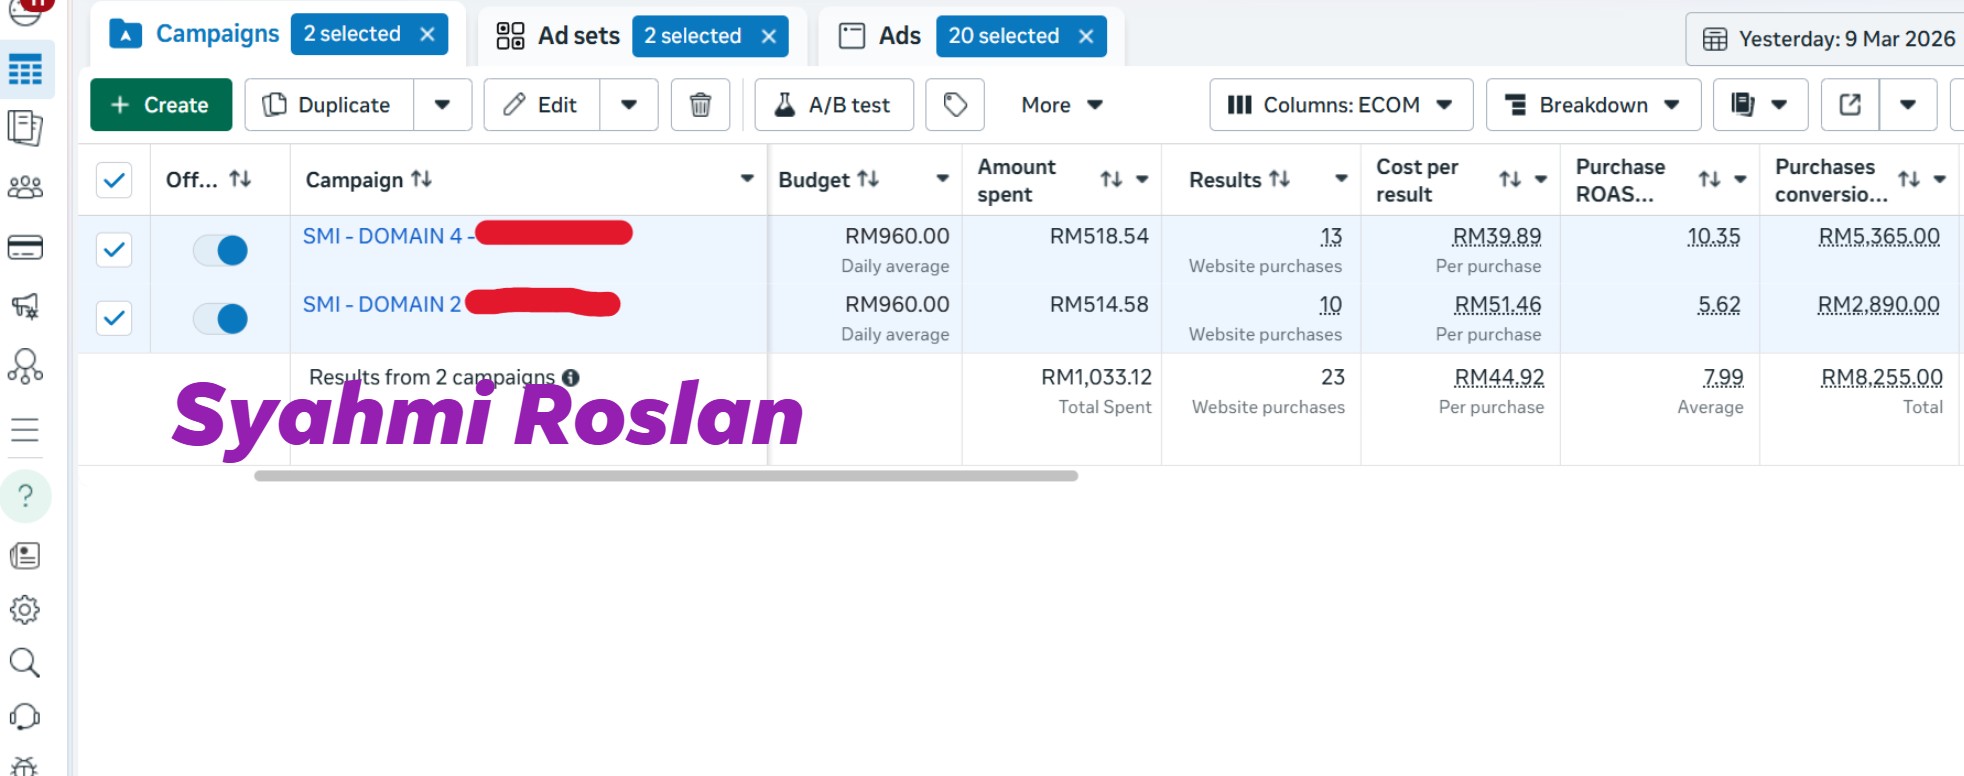This screenshot has width=1964, height=776.
Task: Open the audiences people icon in sidebar
Action: point(25,187)
